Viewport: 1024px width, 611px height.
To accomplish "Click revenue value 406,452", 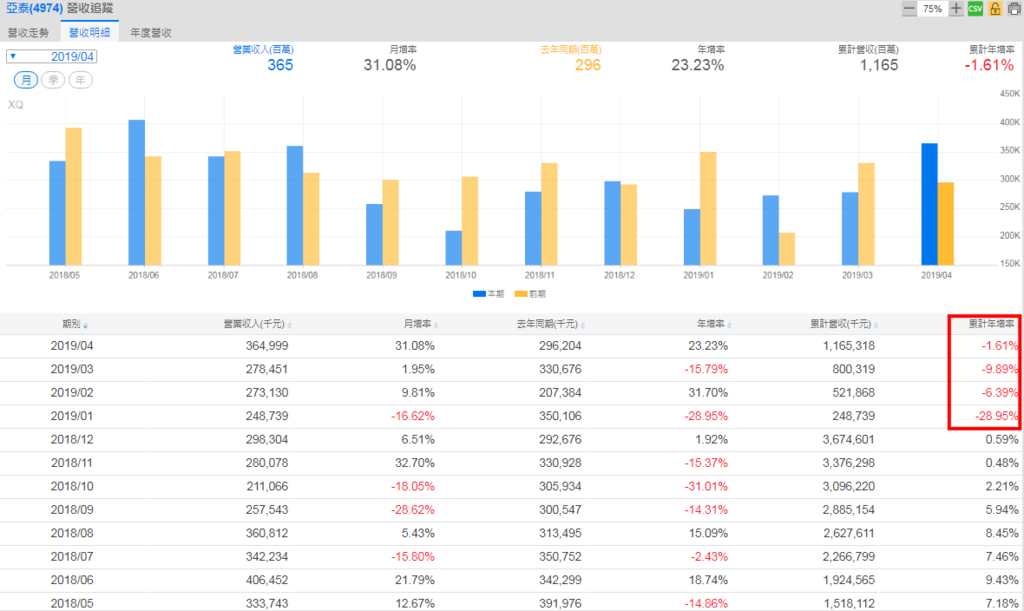I will [267, 580].
